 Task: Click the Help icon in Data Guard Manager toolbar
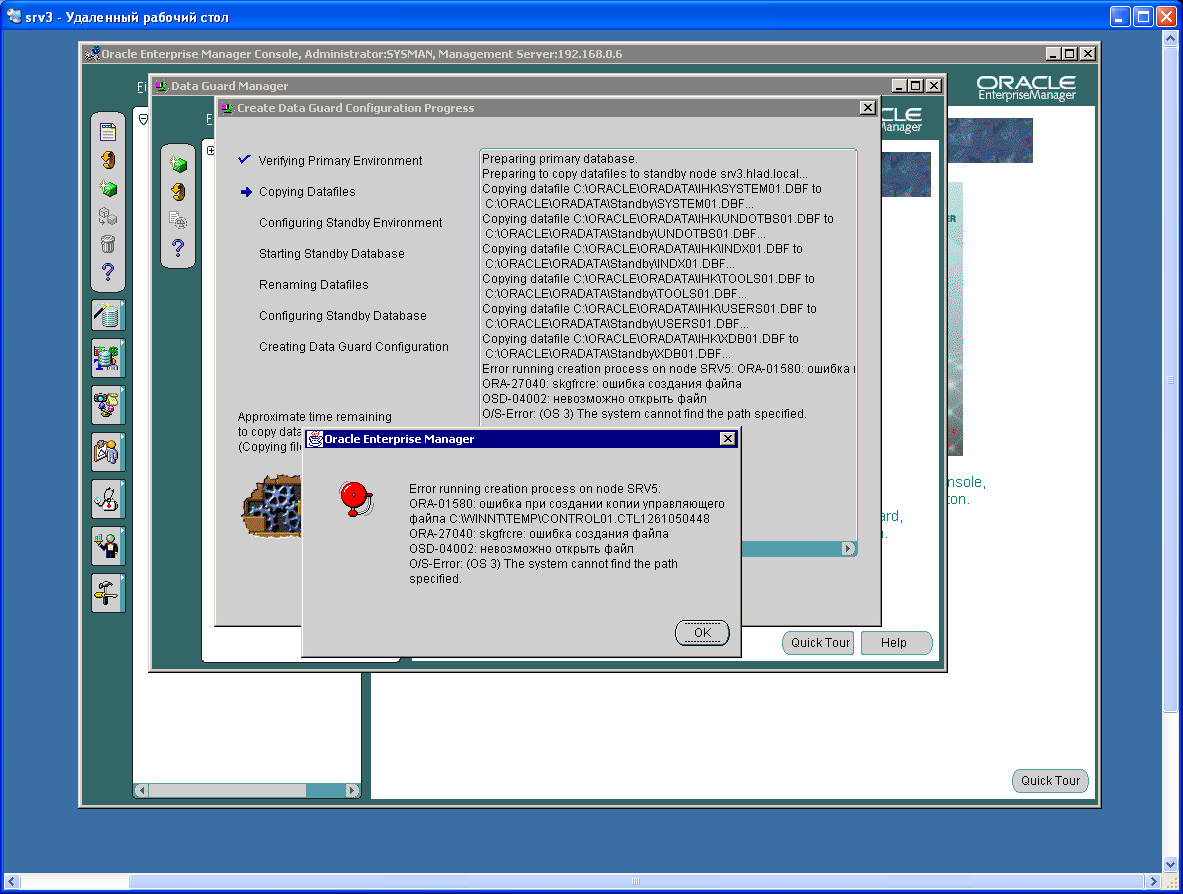178,247
